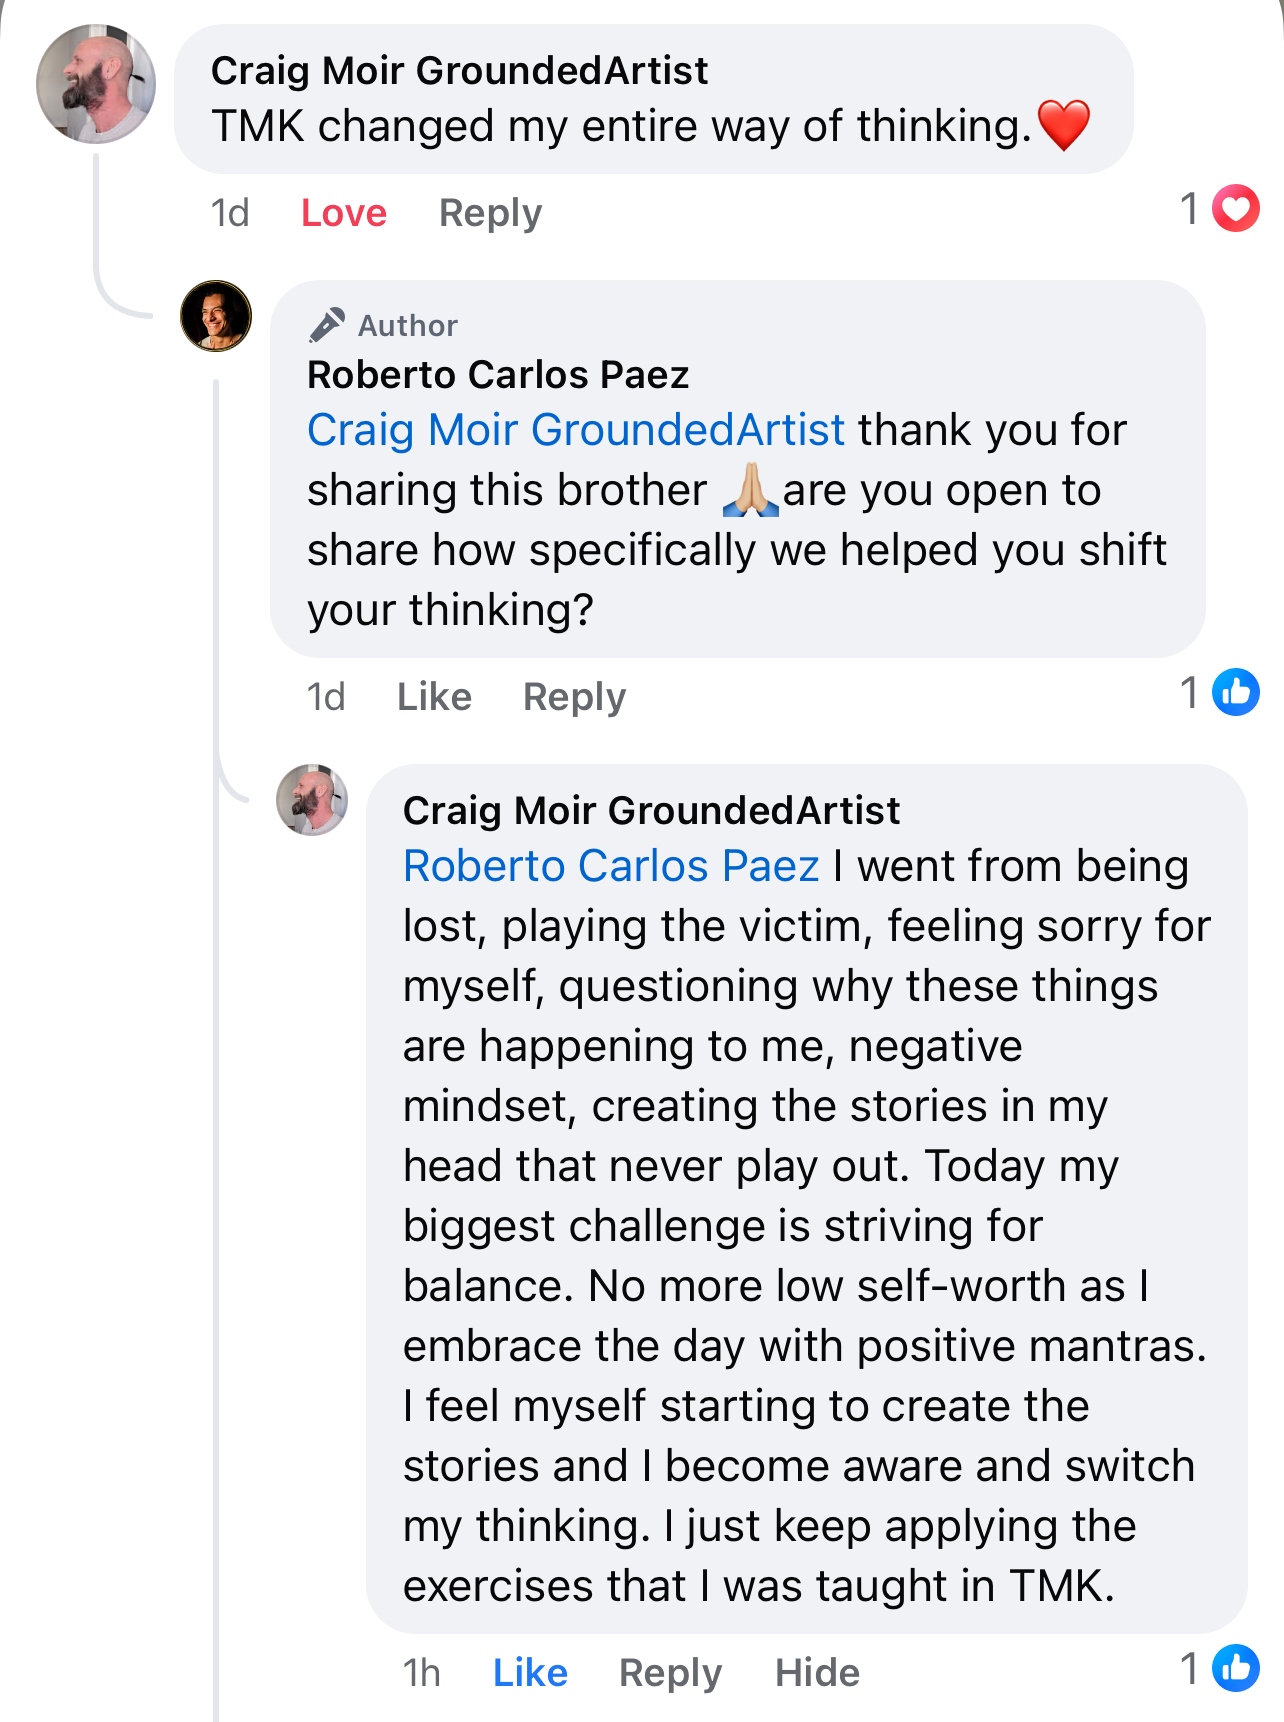1284x1722 pixels.
Task: Click the reaction count beside the heart icon
Action: [x=1190, y=207]
